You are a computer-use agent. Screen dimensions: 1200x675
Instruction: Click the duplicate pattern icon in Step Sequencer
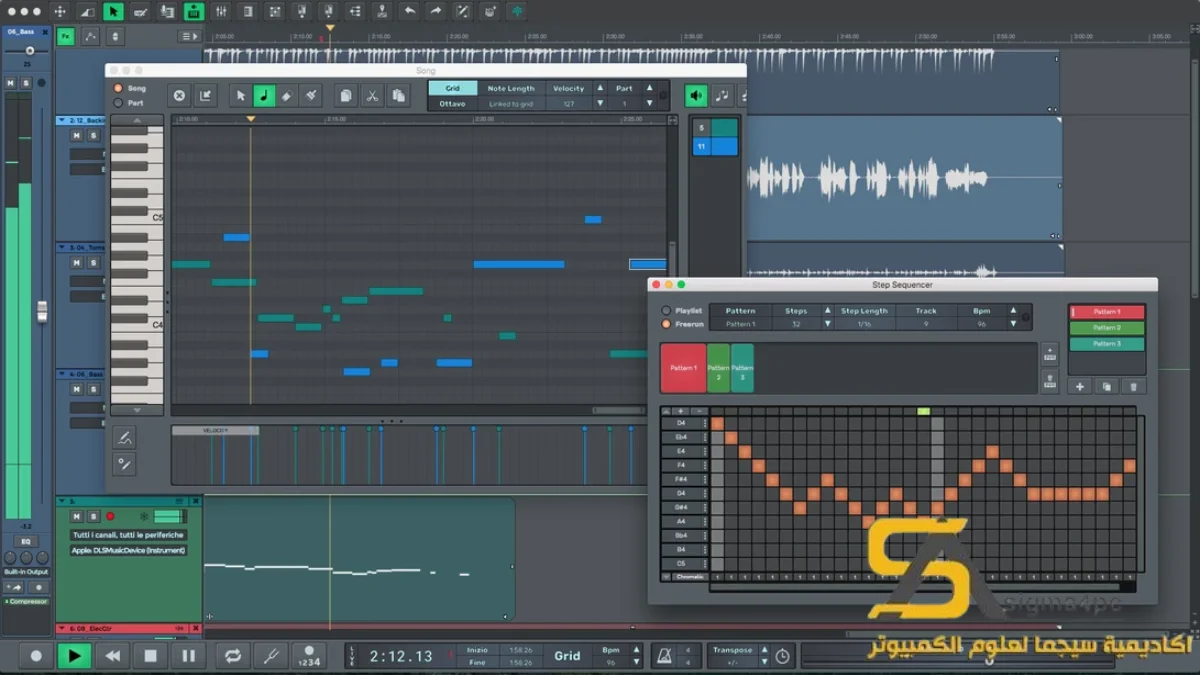[x=1106, y=386]
